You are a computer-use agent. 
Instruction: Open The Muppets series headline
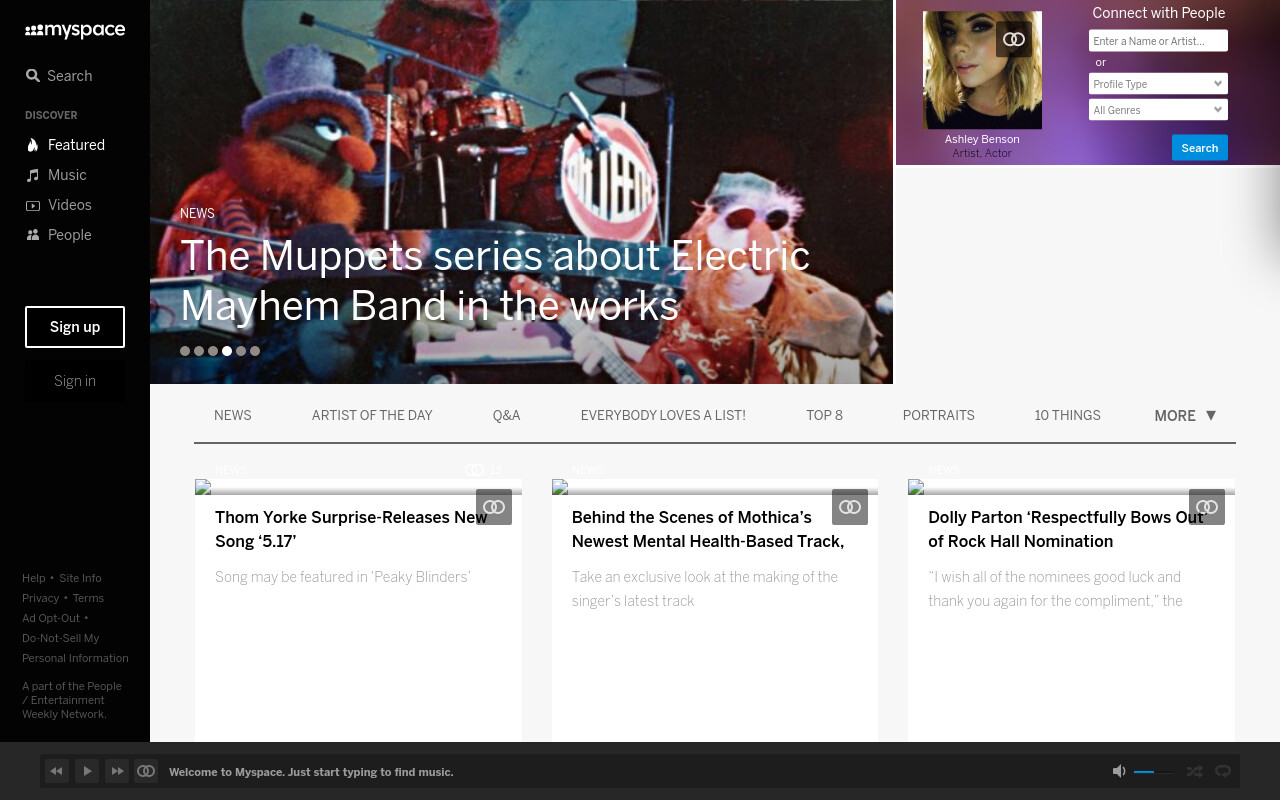[495, 281]
